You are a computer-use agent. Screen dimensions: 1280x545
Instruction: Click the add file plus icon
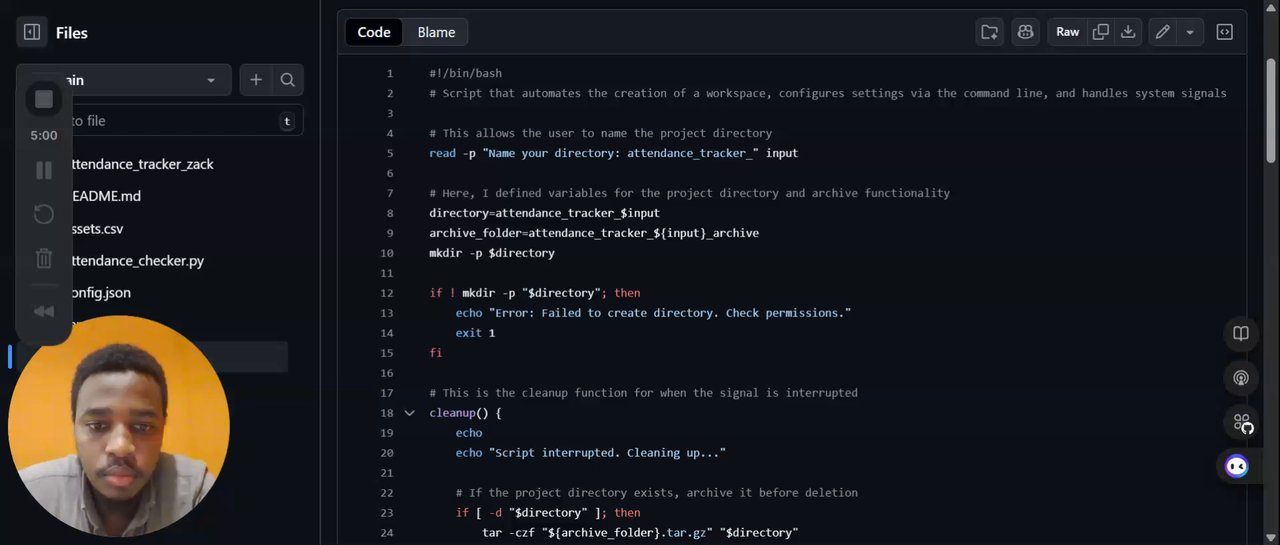[256, 80]
